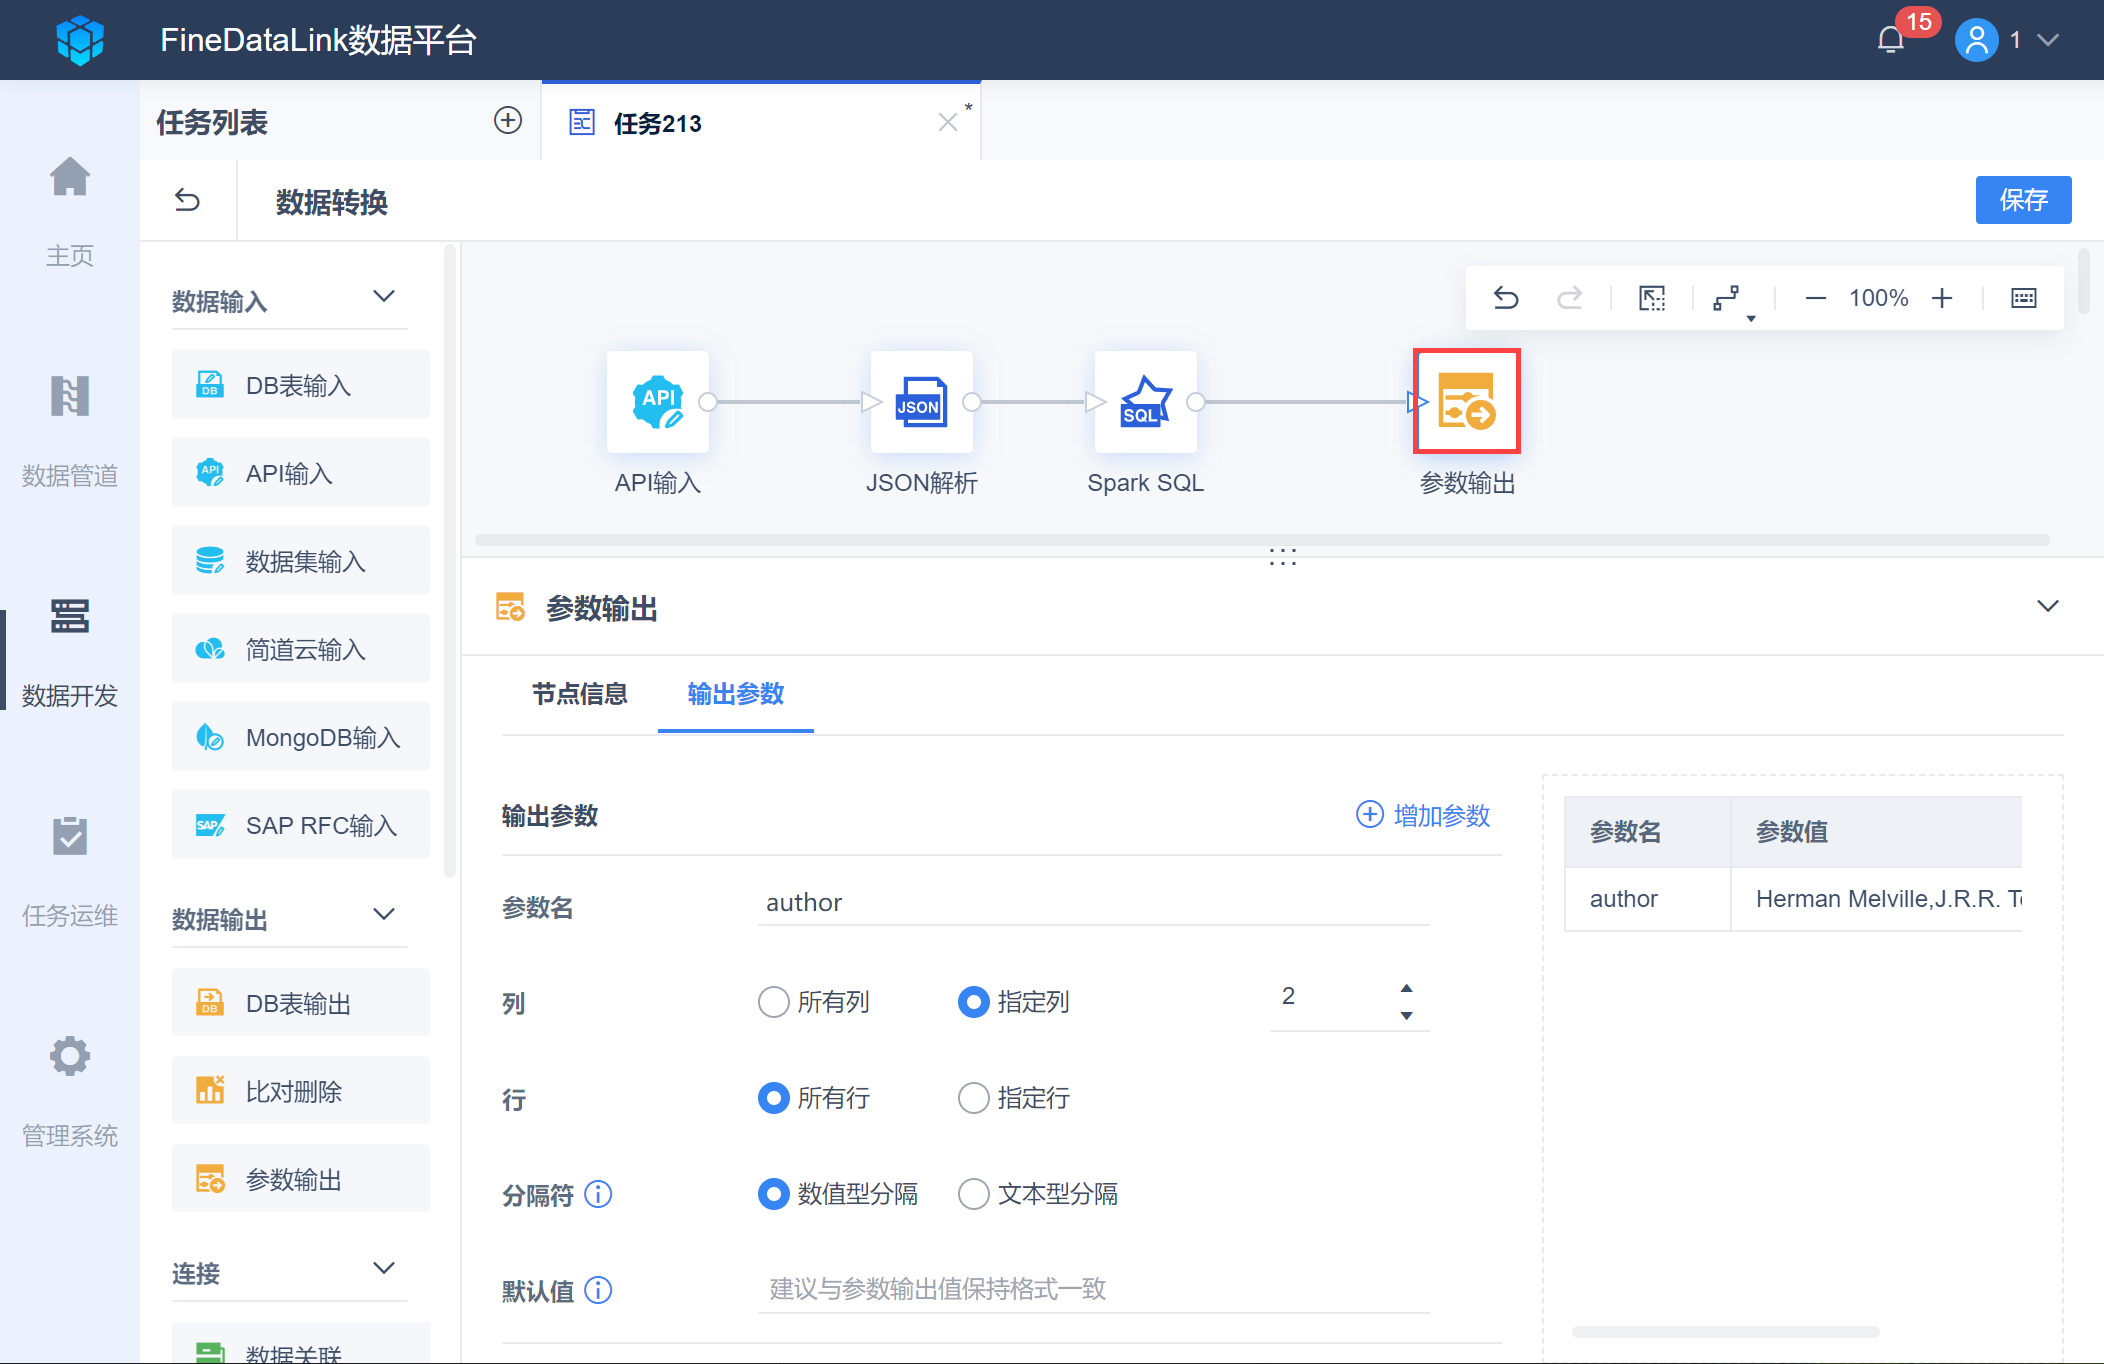Click the canvas undo arrow icon
Viewport: 2104px width, 1364px height.
click(x=1506, y=298)
